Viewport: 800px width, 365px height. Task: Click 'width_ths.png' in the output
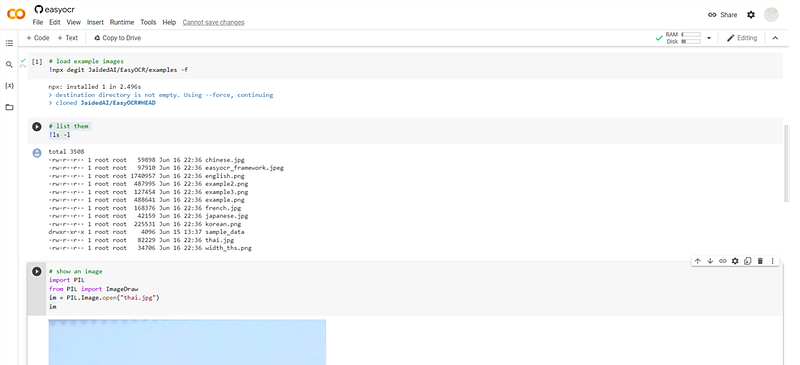pos(229,248)
